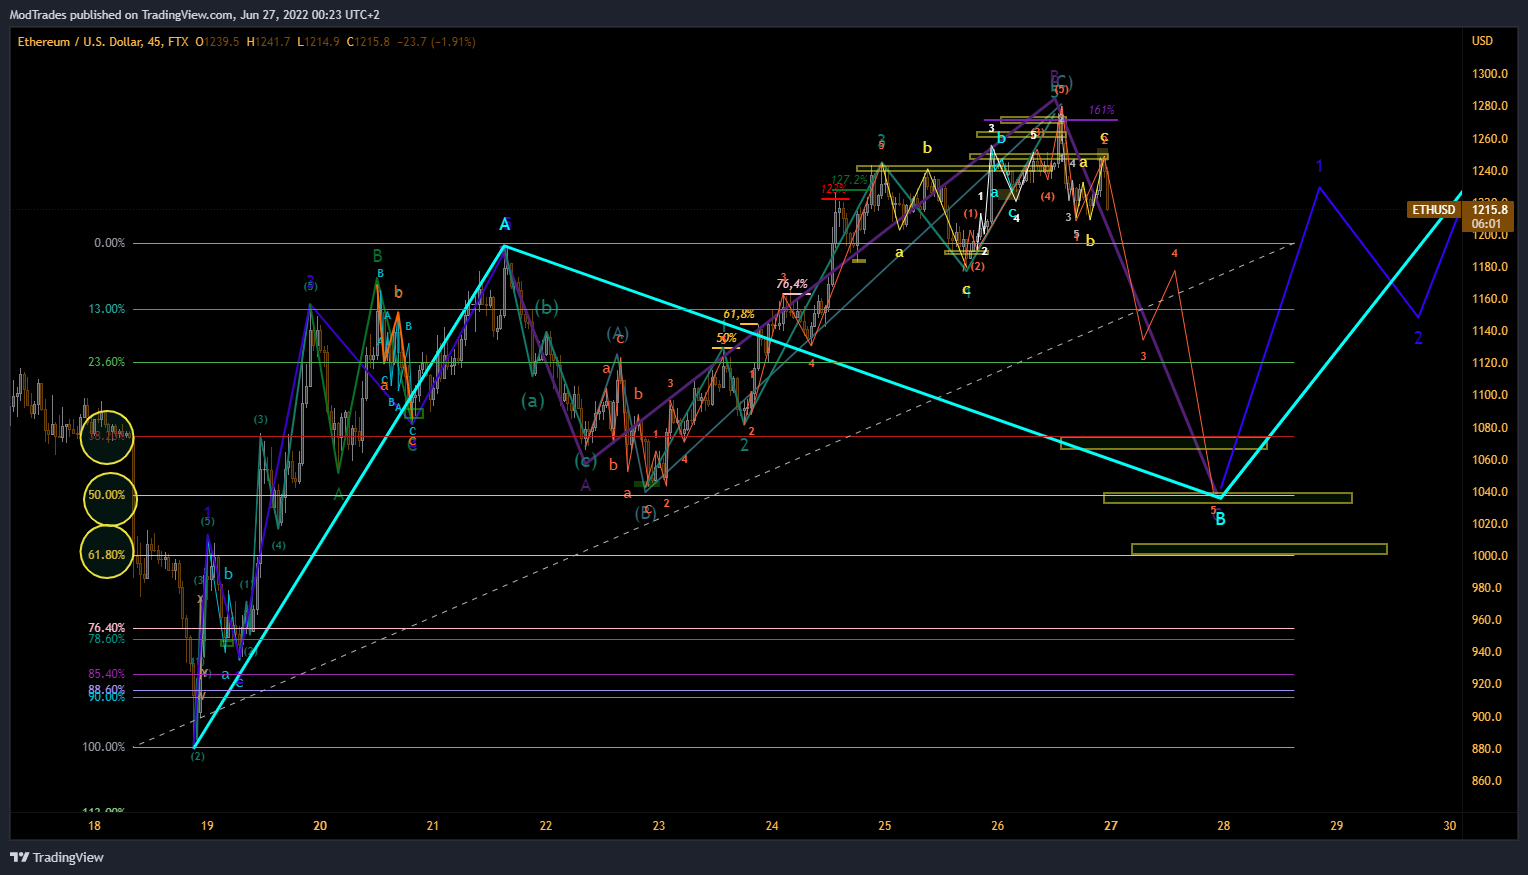
Task: Click the 1300.0 price axis label
Action: 1489,74
